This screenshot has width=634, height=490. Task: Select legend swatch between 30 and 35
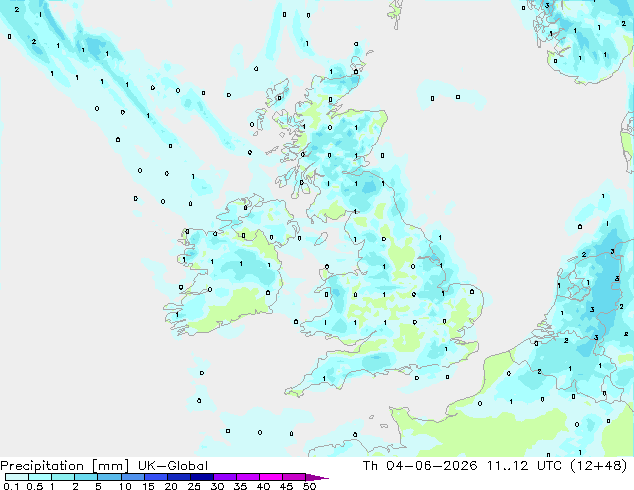pos(225,477)
